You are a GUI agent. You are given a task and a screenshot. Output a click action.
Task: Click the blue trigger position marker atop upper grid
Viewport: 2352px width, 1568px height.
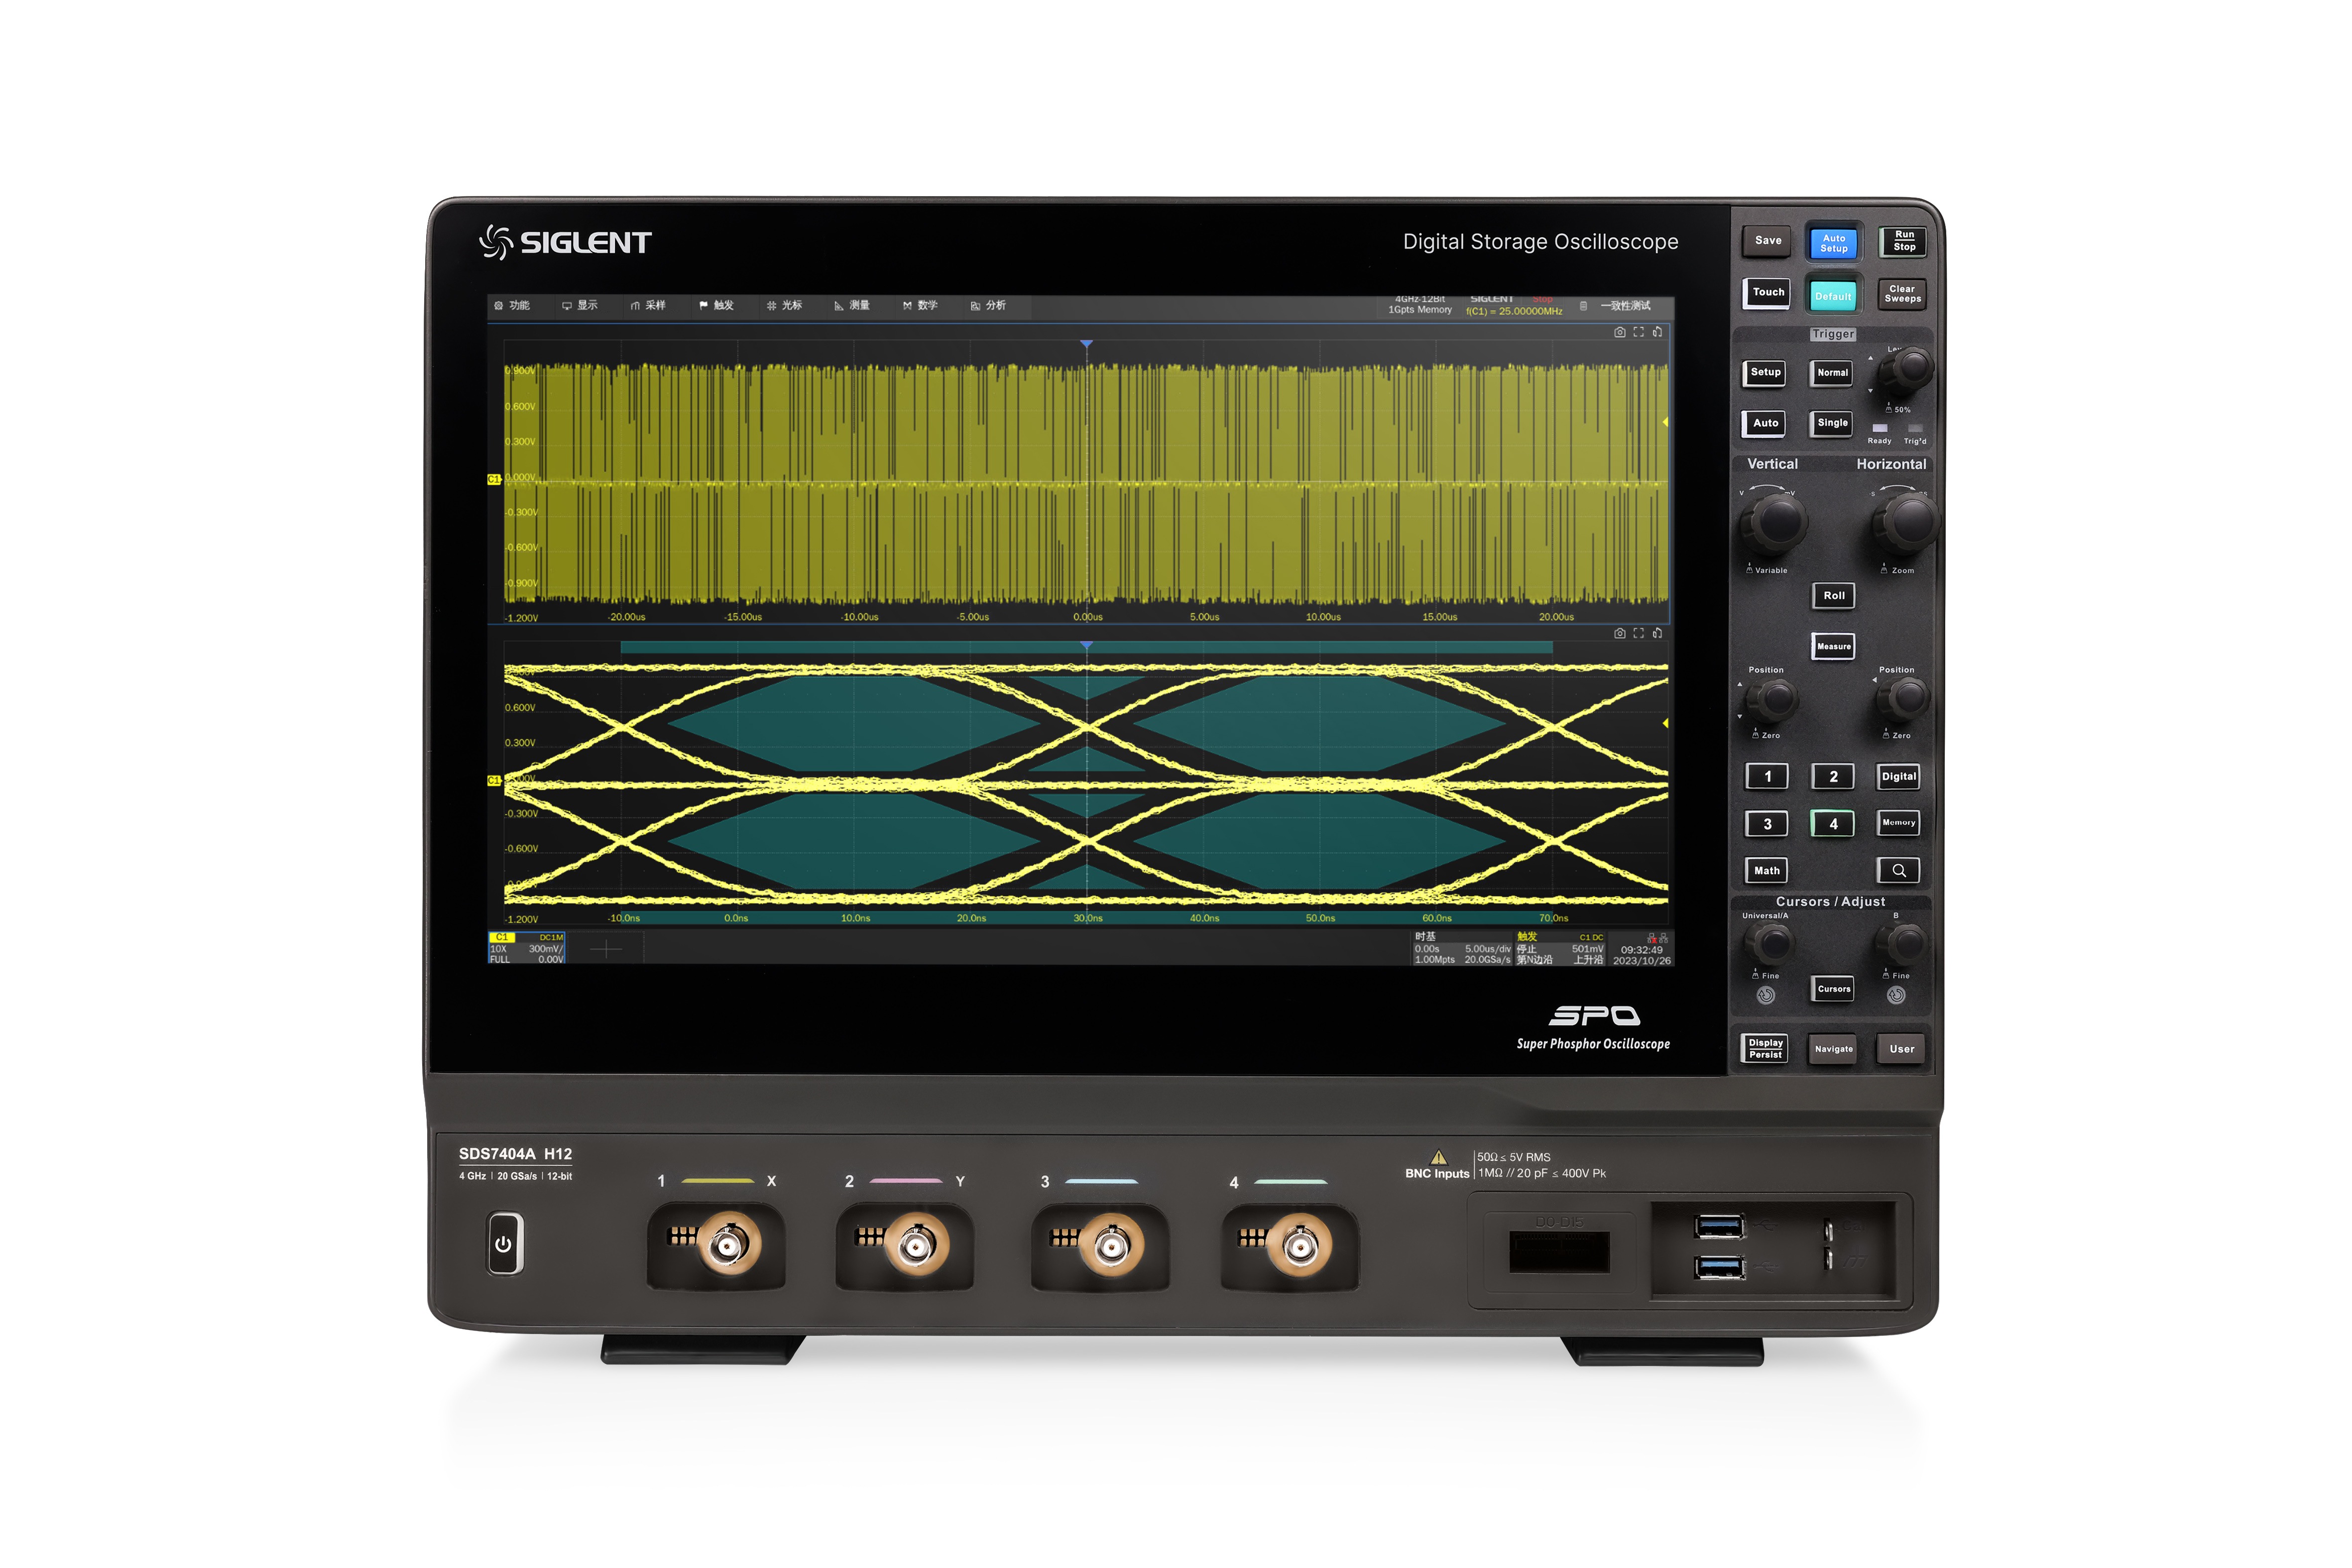pos(1087,344)
